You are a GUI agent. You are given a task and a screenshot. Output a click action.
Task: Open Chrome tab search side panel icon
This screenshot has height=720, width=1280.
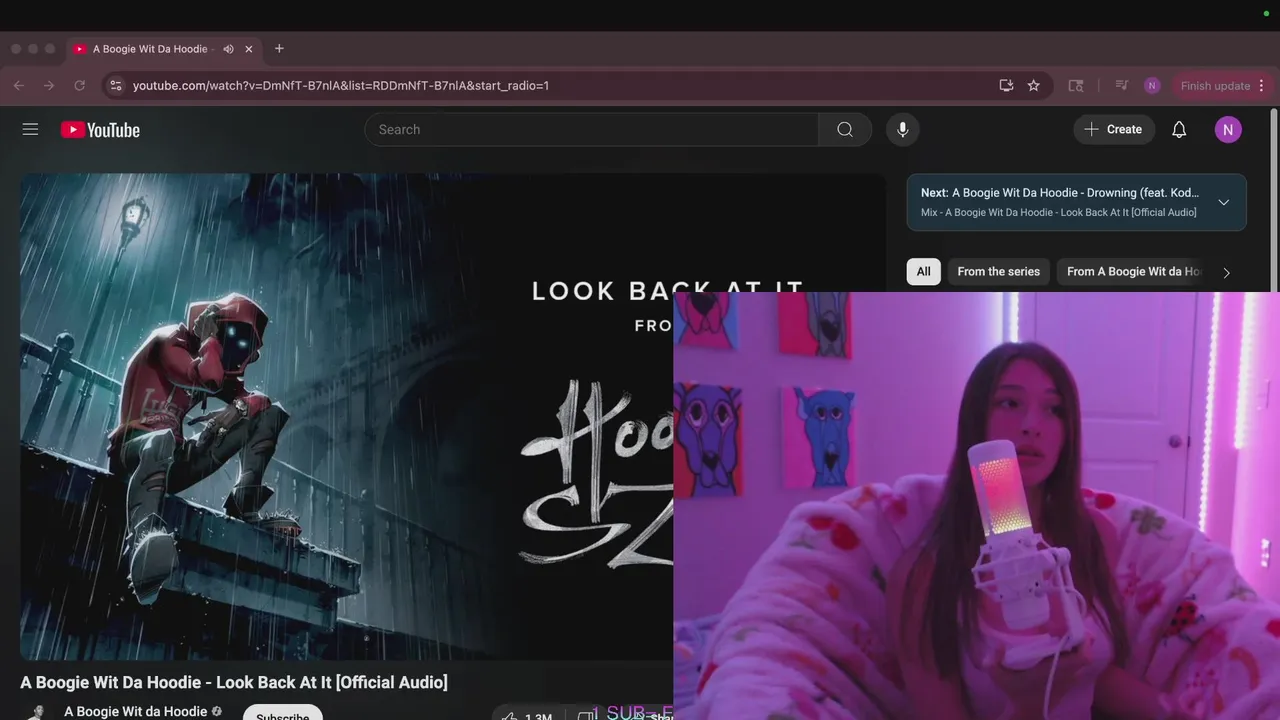[1076, 86]
